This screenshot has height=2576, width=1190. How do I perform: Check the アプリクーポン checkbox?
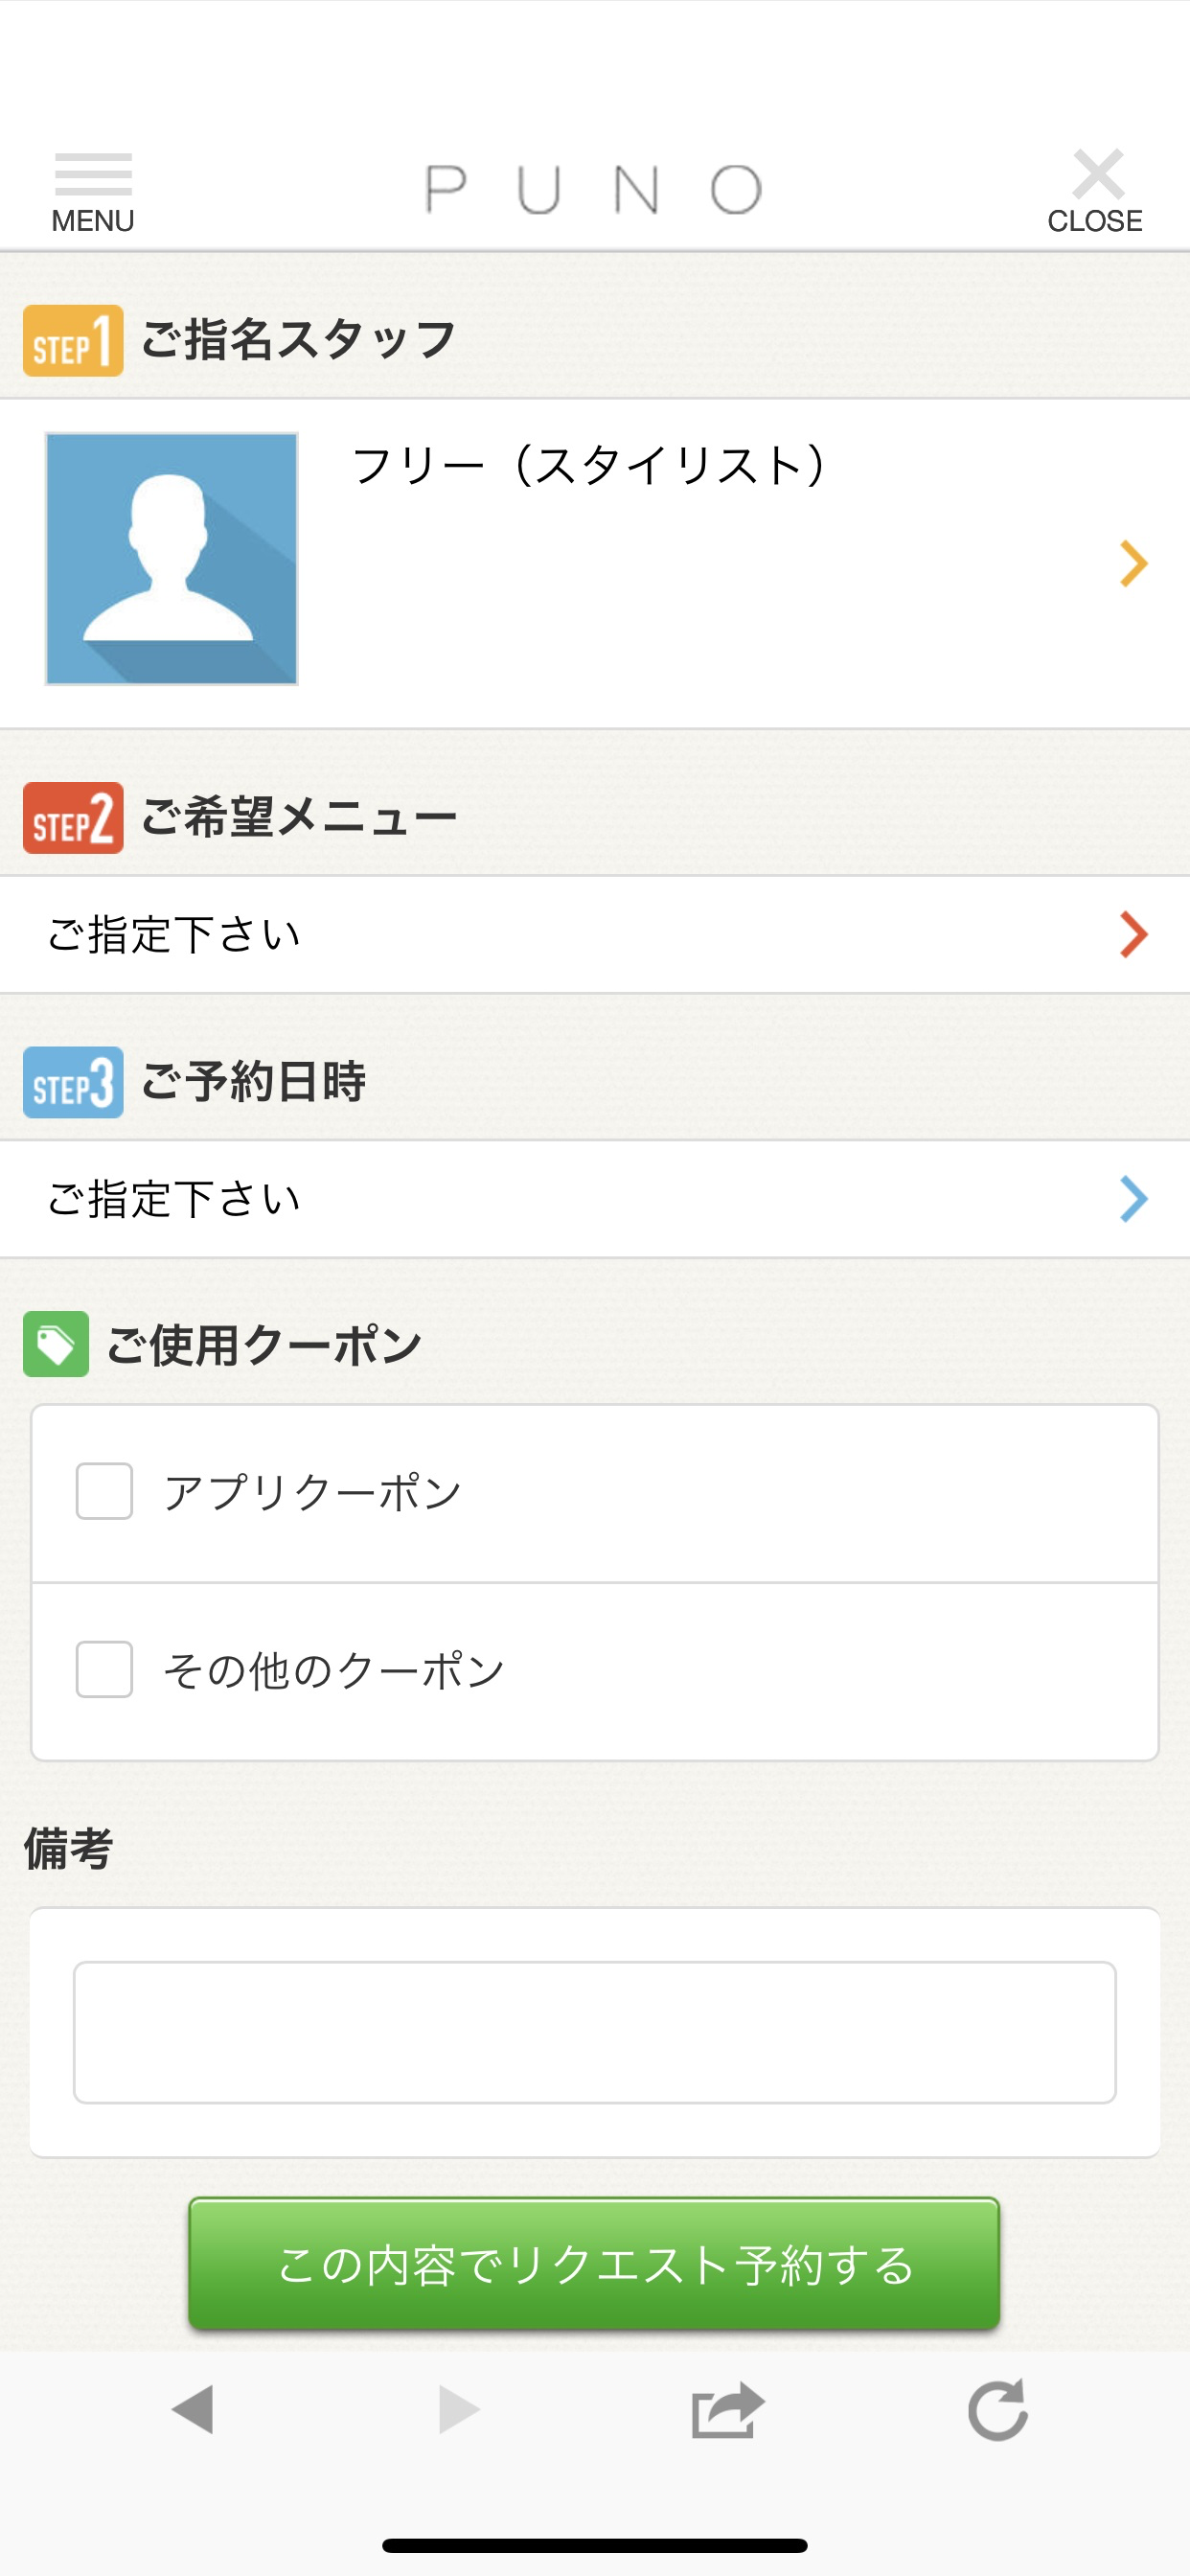(105, 1491)
